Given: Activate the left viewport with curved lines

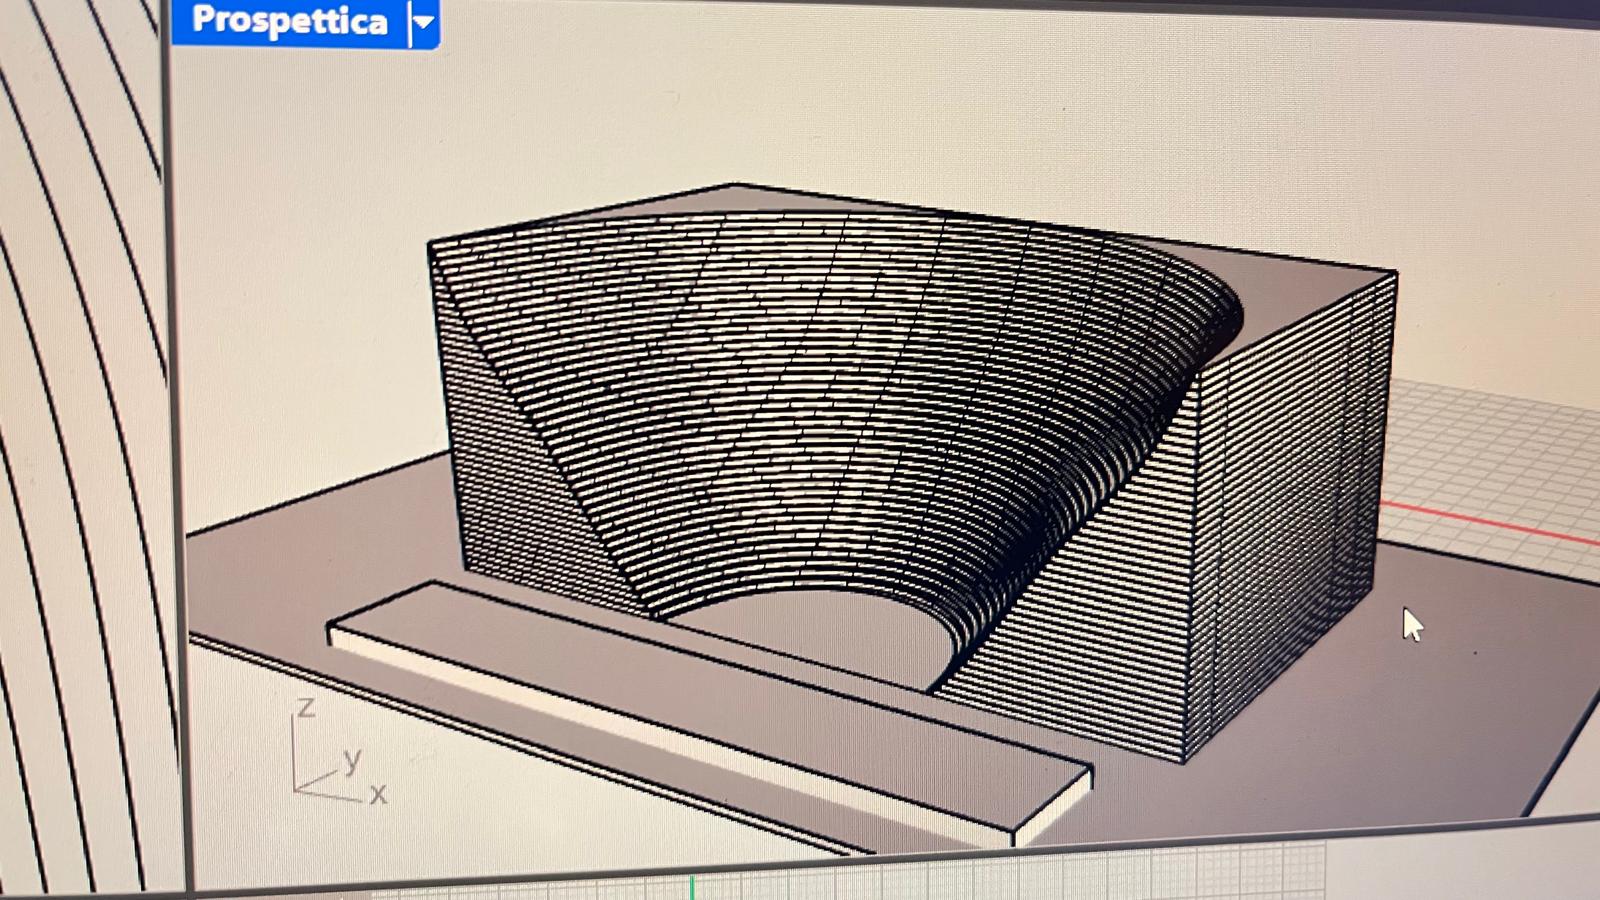Looking at the screenshot, I should pos(80,450).
